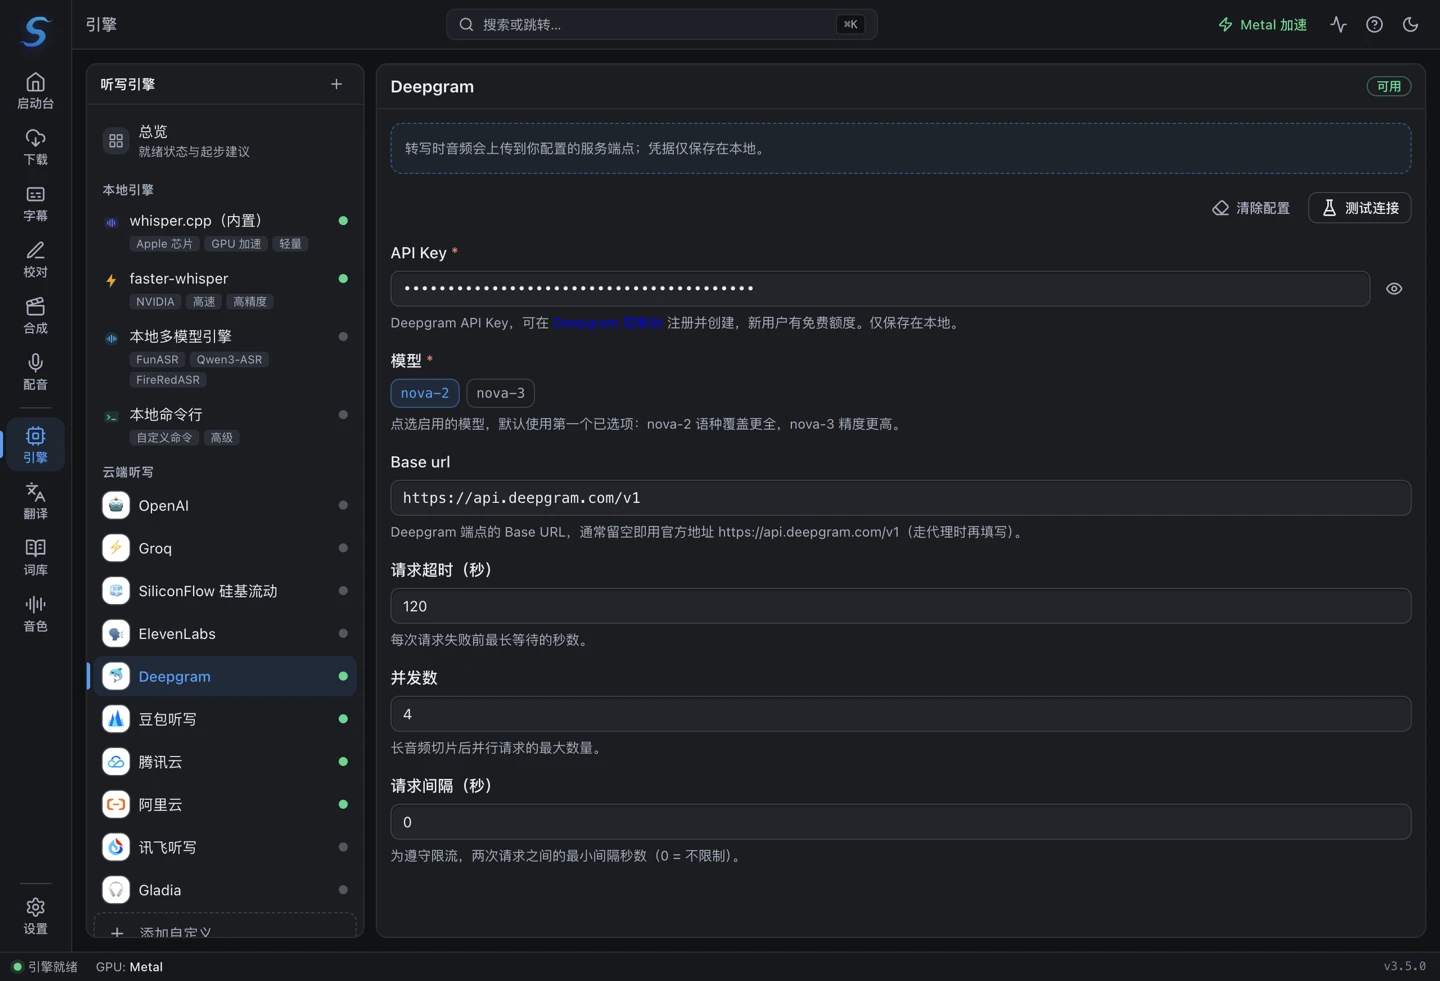The image size is (1440, 981).
Task: Open the 配音 dubbing microphone item
Action: [x=35, y=371]
